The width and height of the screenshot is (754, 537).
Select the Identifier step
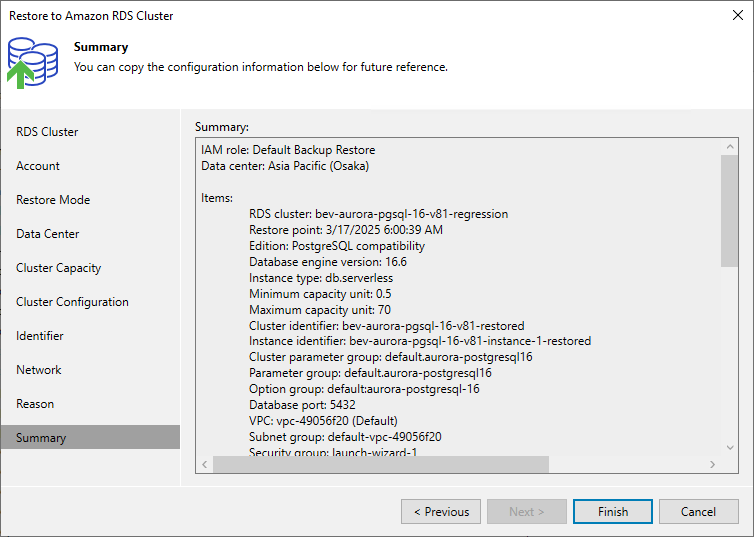coord(39,336)
